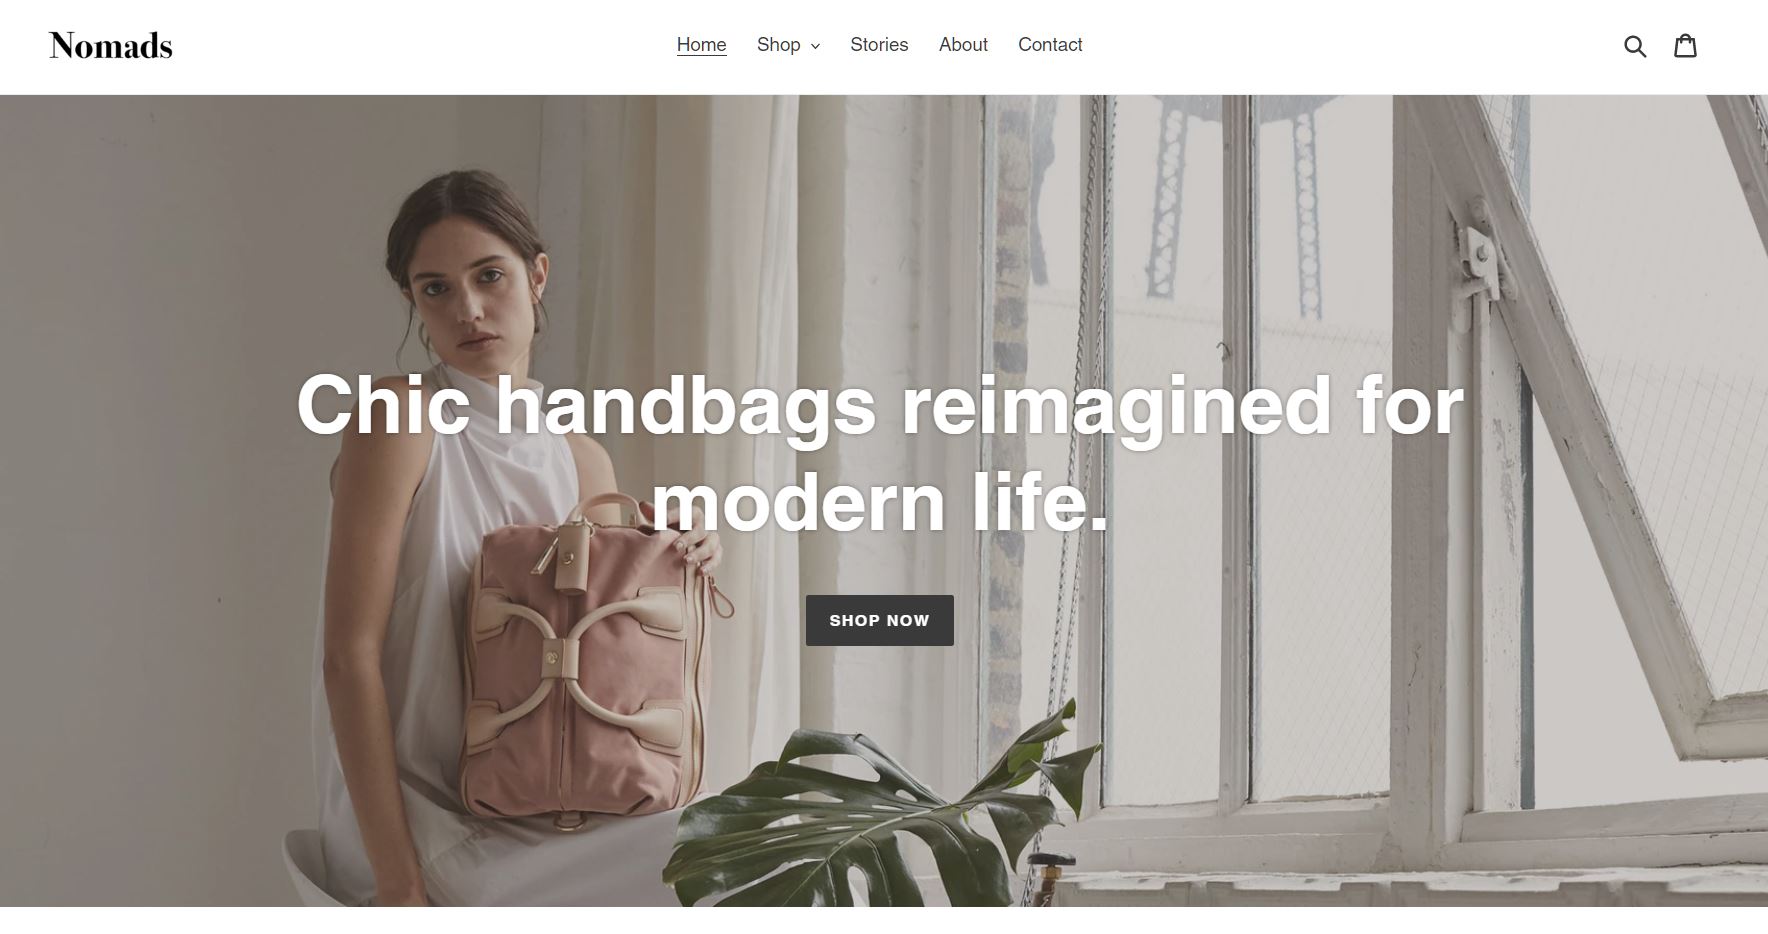Navigate to the About page
Image resolution: width=1768 pixels, height=934 pixels.
(x=963, y=45)
